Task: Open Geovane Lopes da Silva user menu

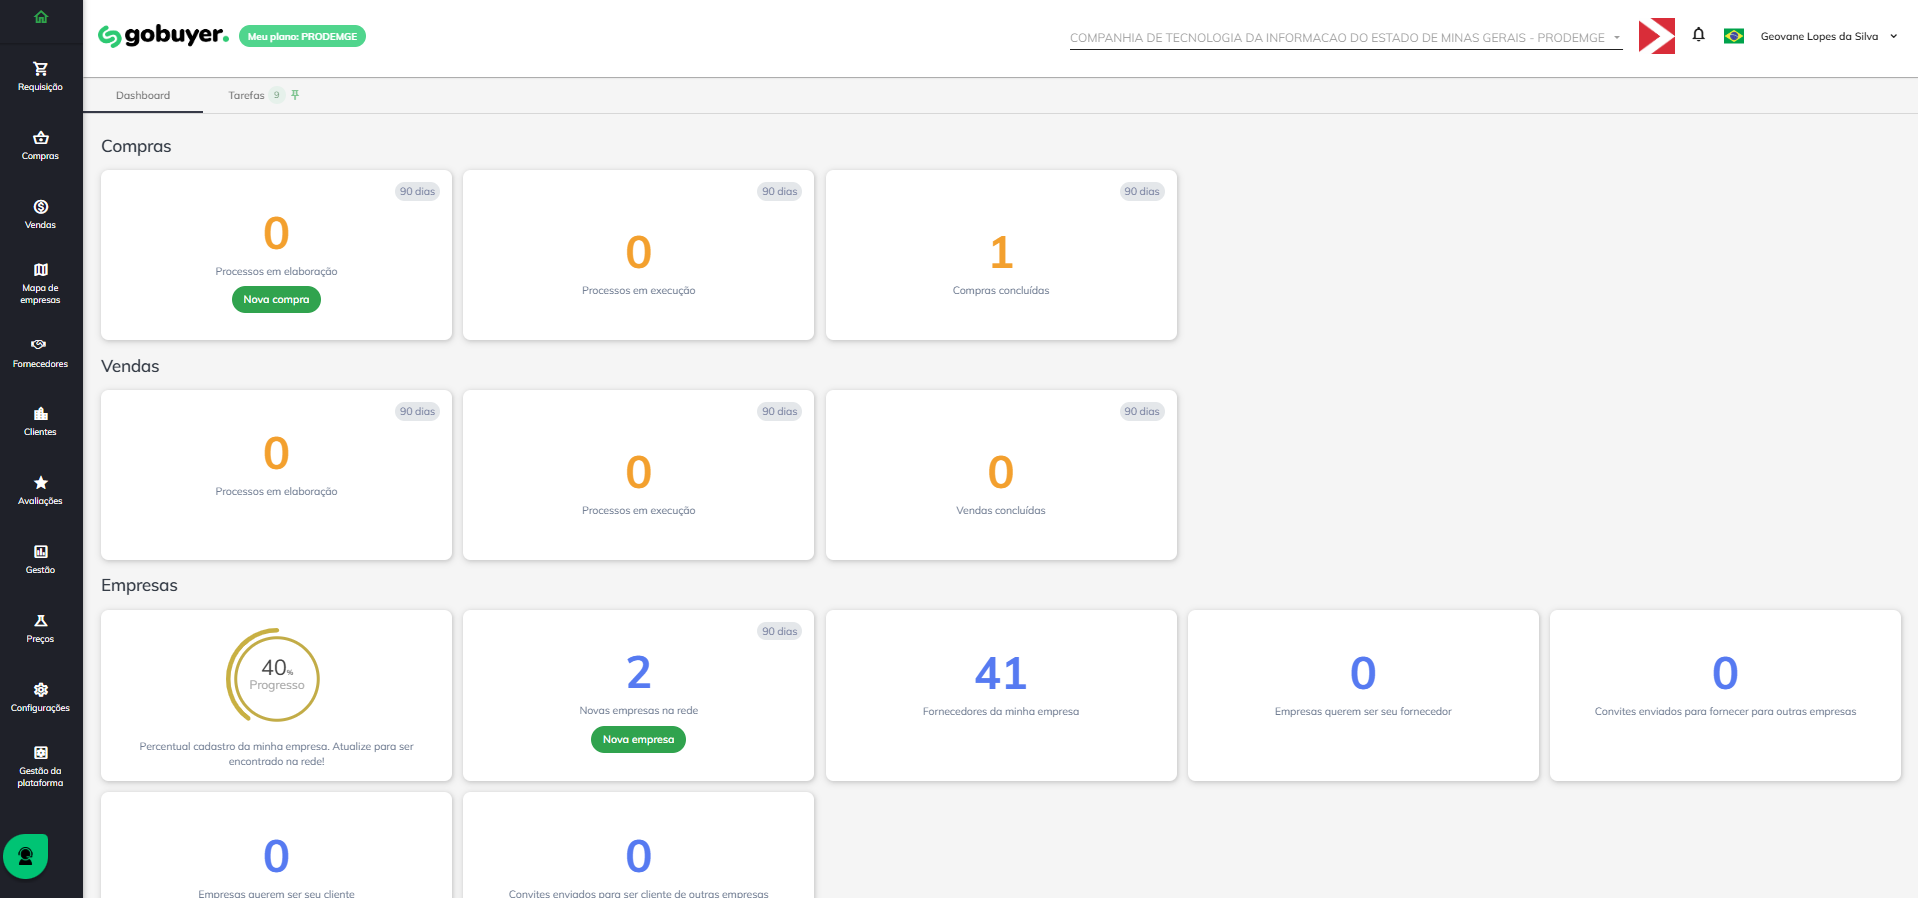Action: pyautogui.click(x=1828, y=37)
